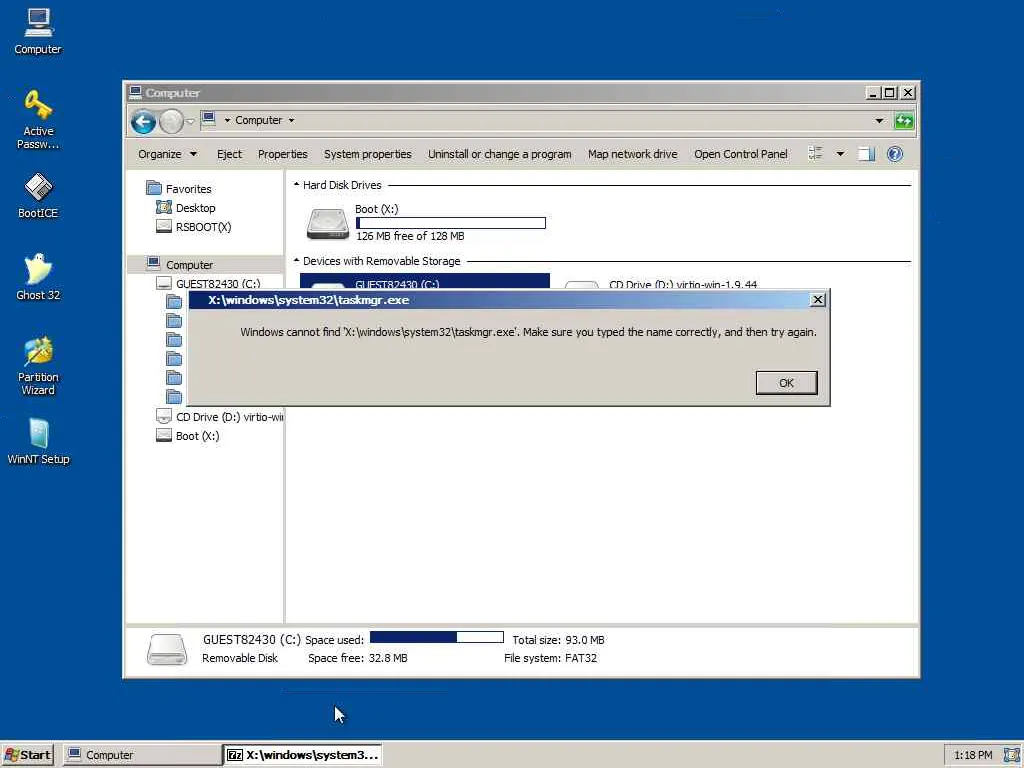Image resolution: width=1024 pixels, height=768 pixels.
Task: Open the view options dropdown arrow
Action: tap(840, 154)
